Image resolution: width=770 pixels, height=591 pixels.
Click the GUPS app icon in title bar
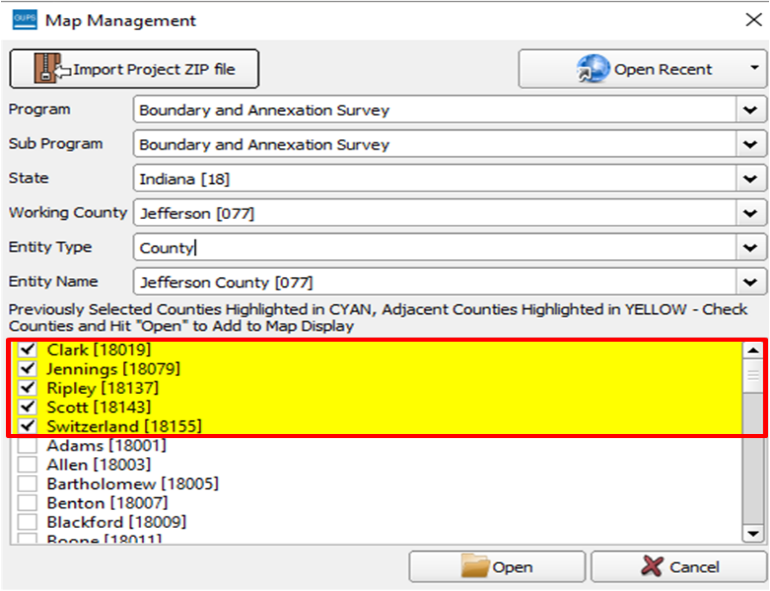pos(25,20)
